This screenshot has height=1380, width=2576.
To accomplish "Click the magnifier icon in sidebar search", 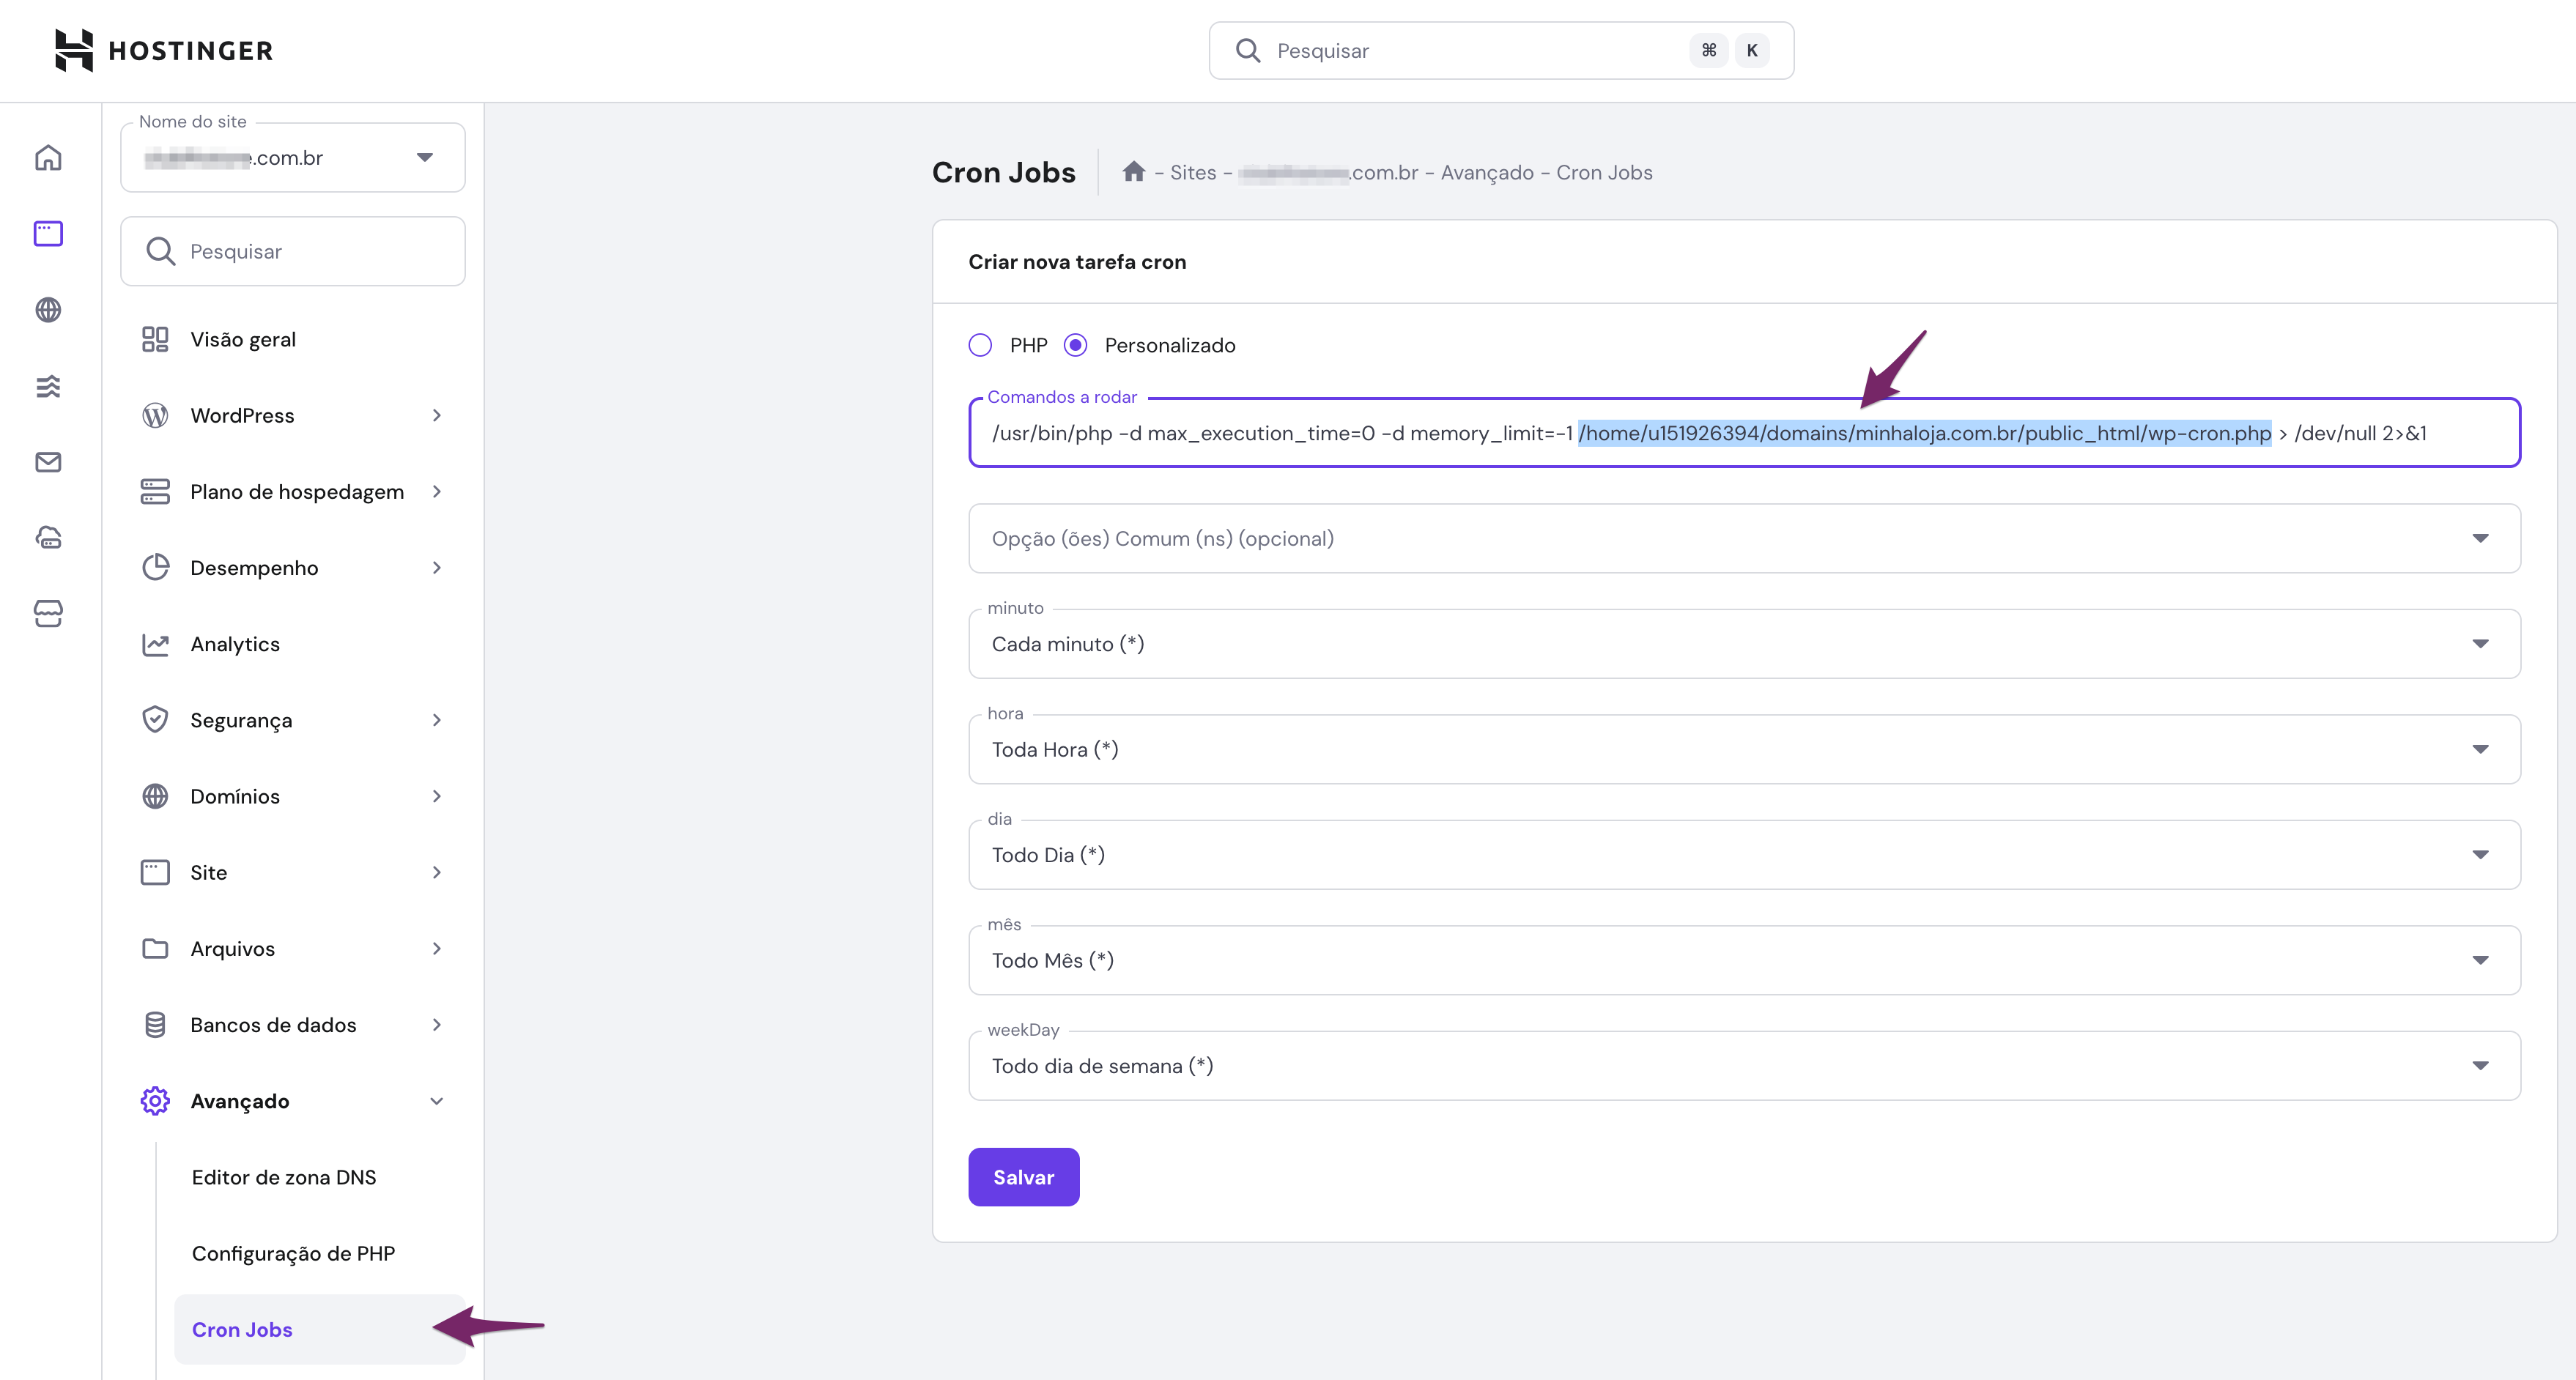I will click(x=160, y=251).
